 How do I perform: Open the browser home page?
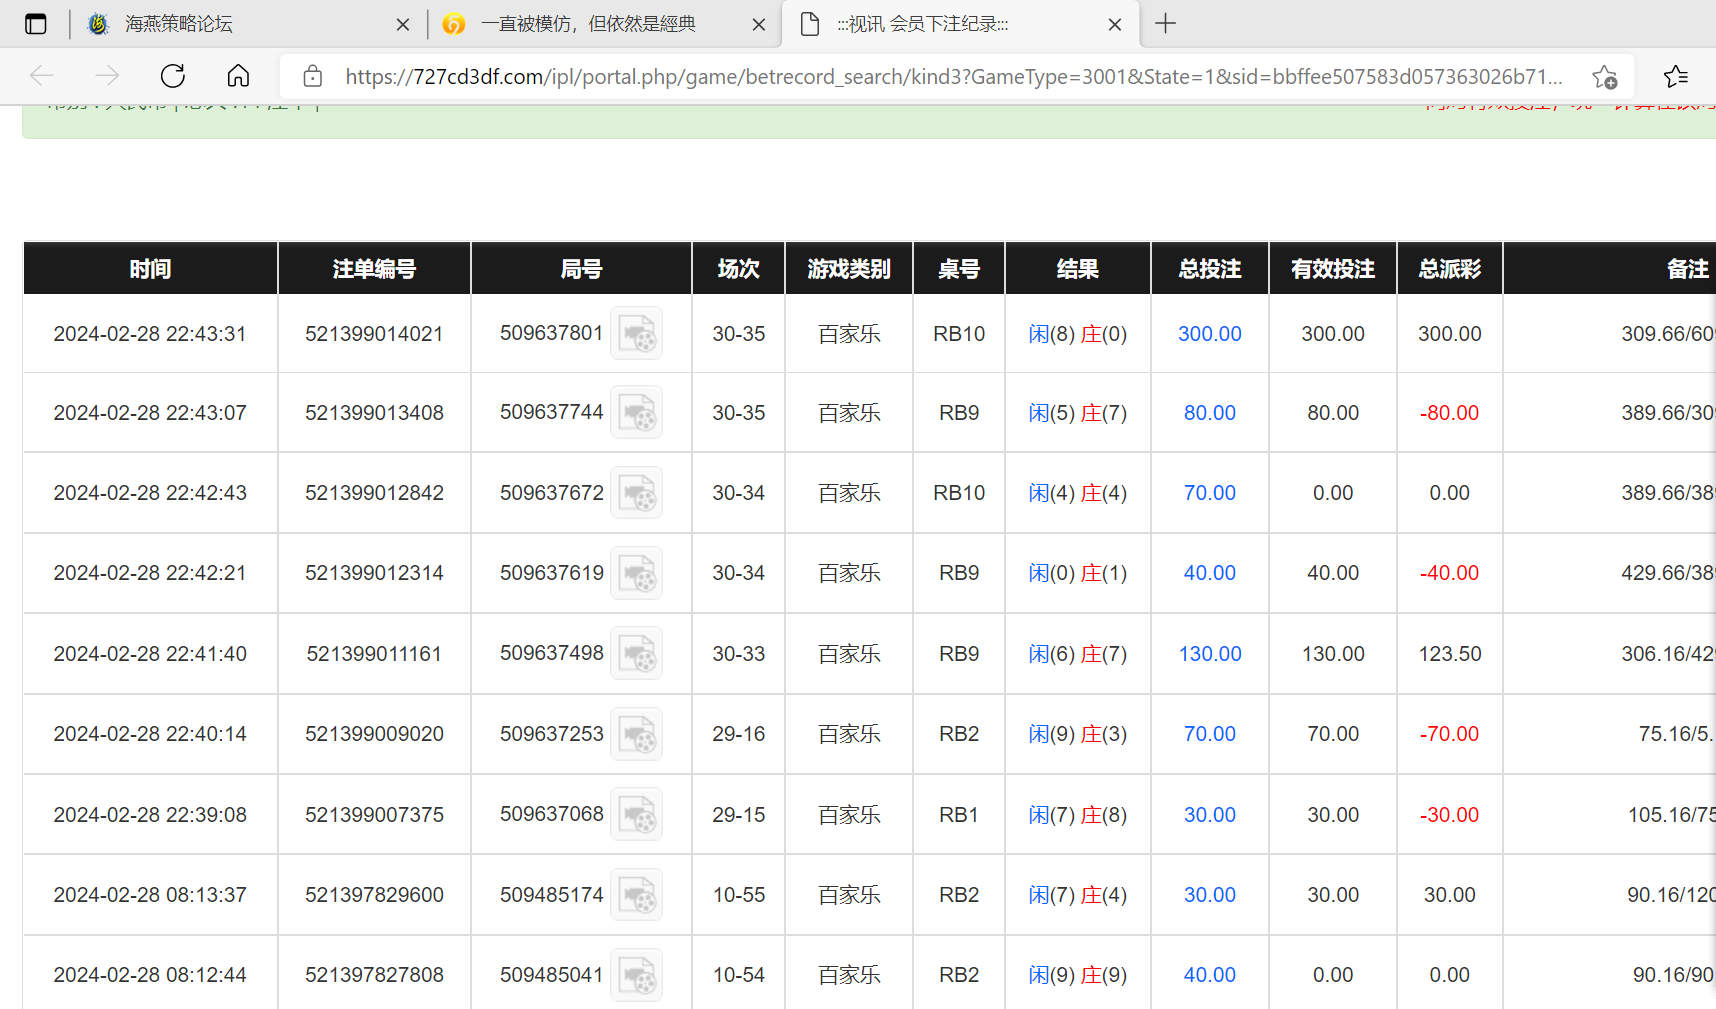pos(238,76)
